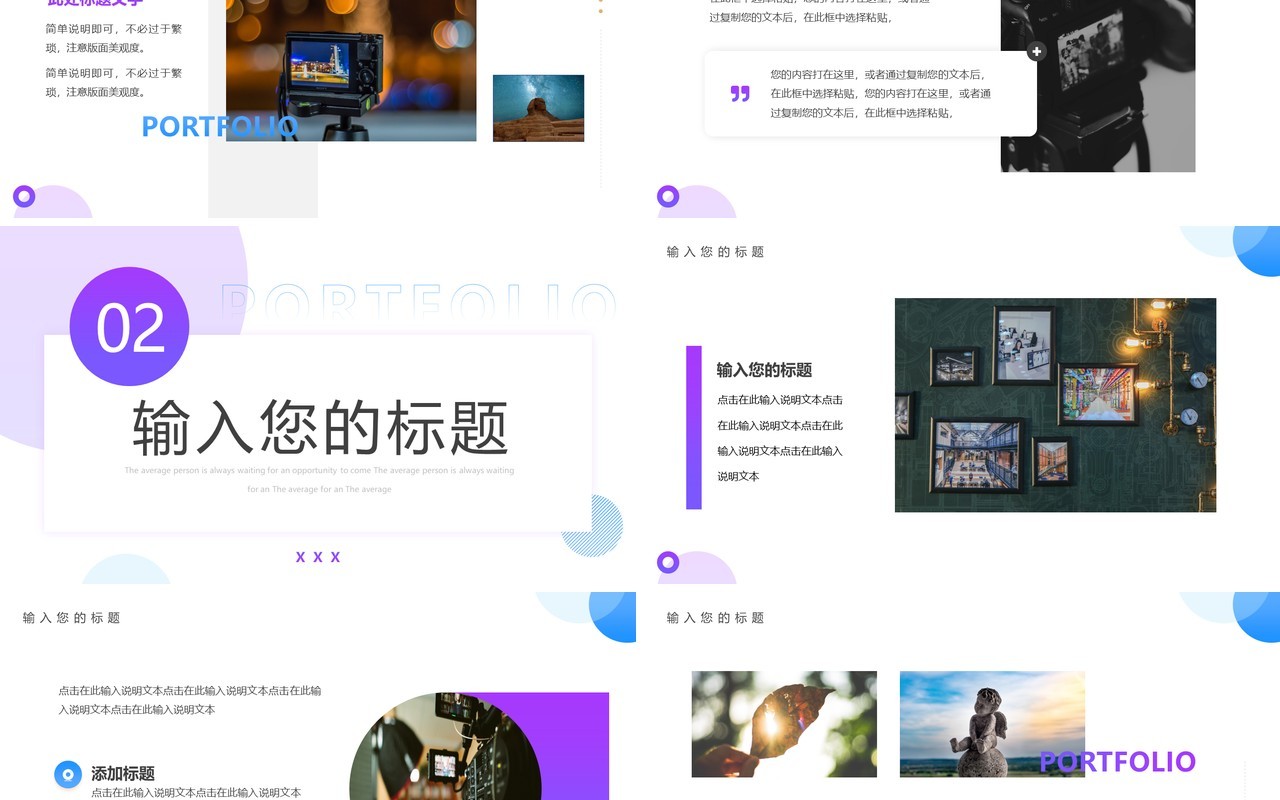The height and width of the screenshot is (800, 1280).
Task: Click the 说明文本 paragraph beside the purple bar
Action: [780, 438]
